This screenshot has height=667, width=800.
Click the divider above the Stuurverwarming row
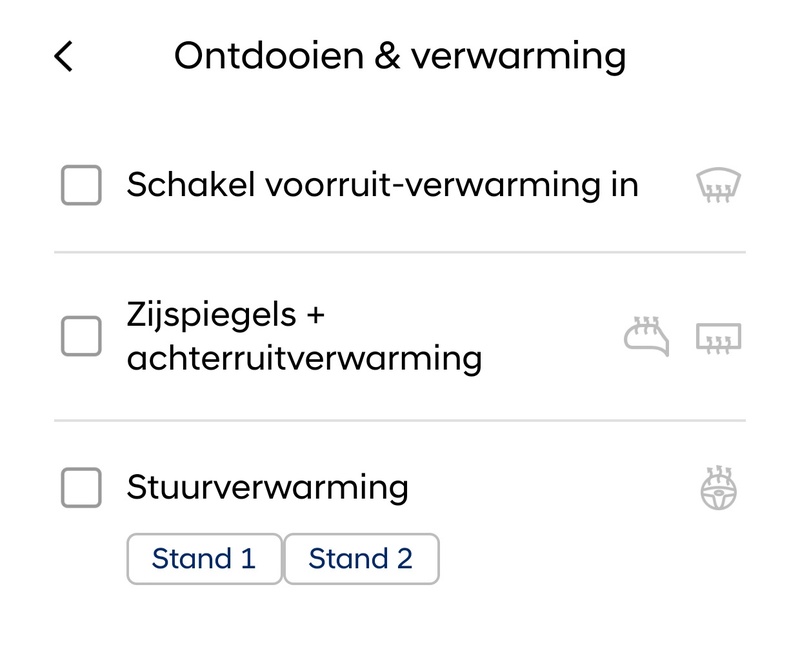coord(400,421)
